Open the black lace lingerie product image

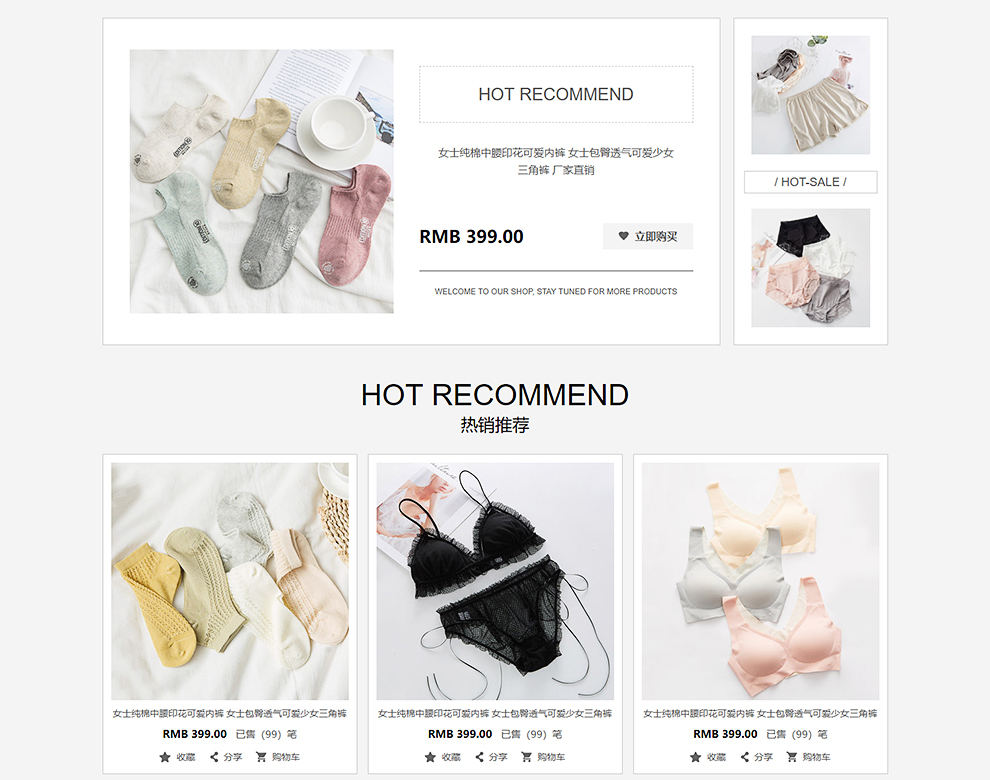pyautogui.click(x=495, y=581)
